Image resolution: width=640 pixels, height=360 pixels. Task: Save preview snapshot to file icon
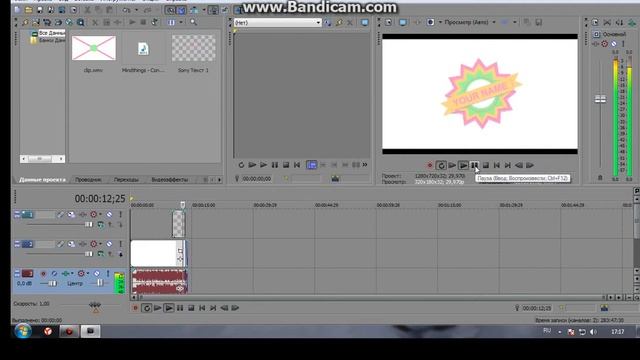538,22
